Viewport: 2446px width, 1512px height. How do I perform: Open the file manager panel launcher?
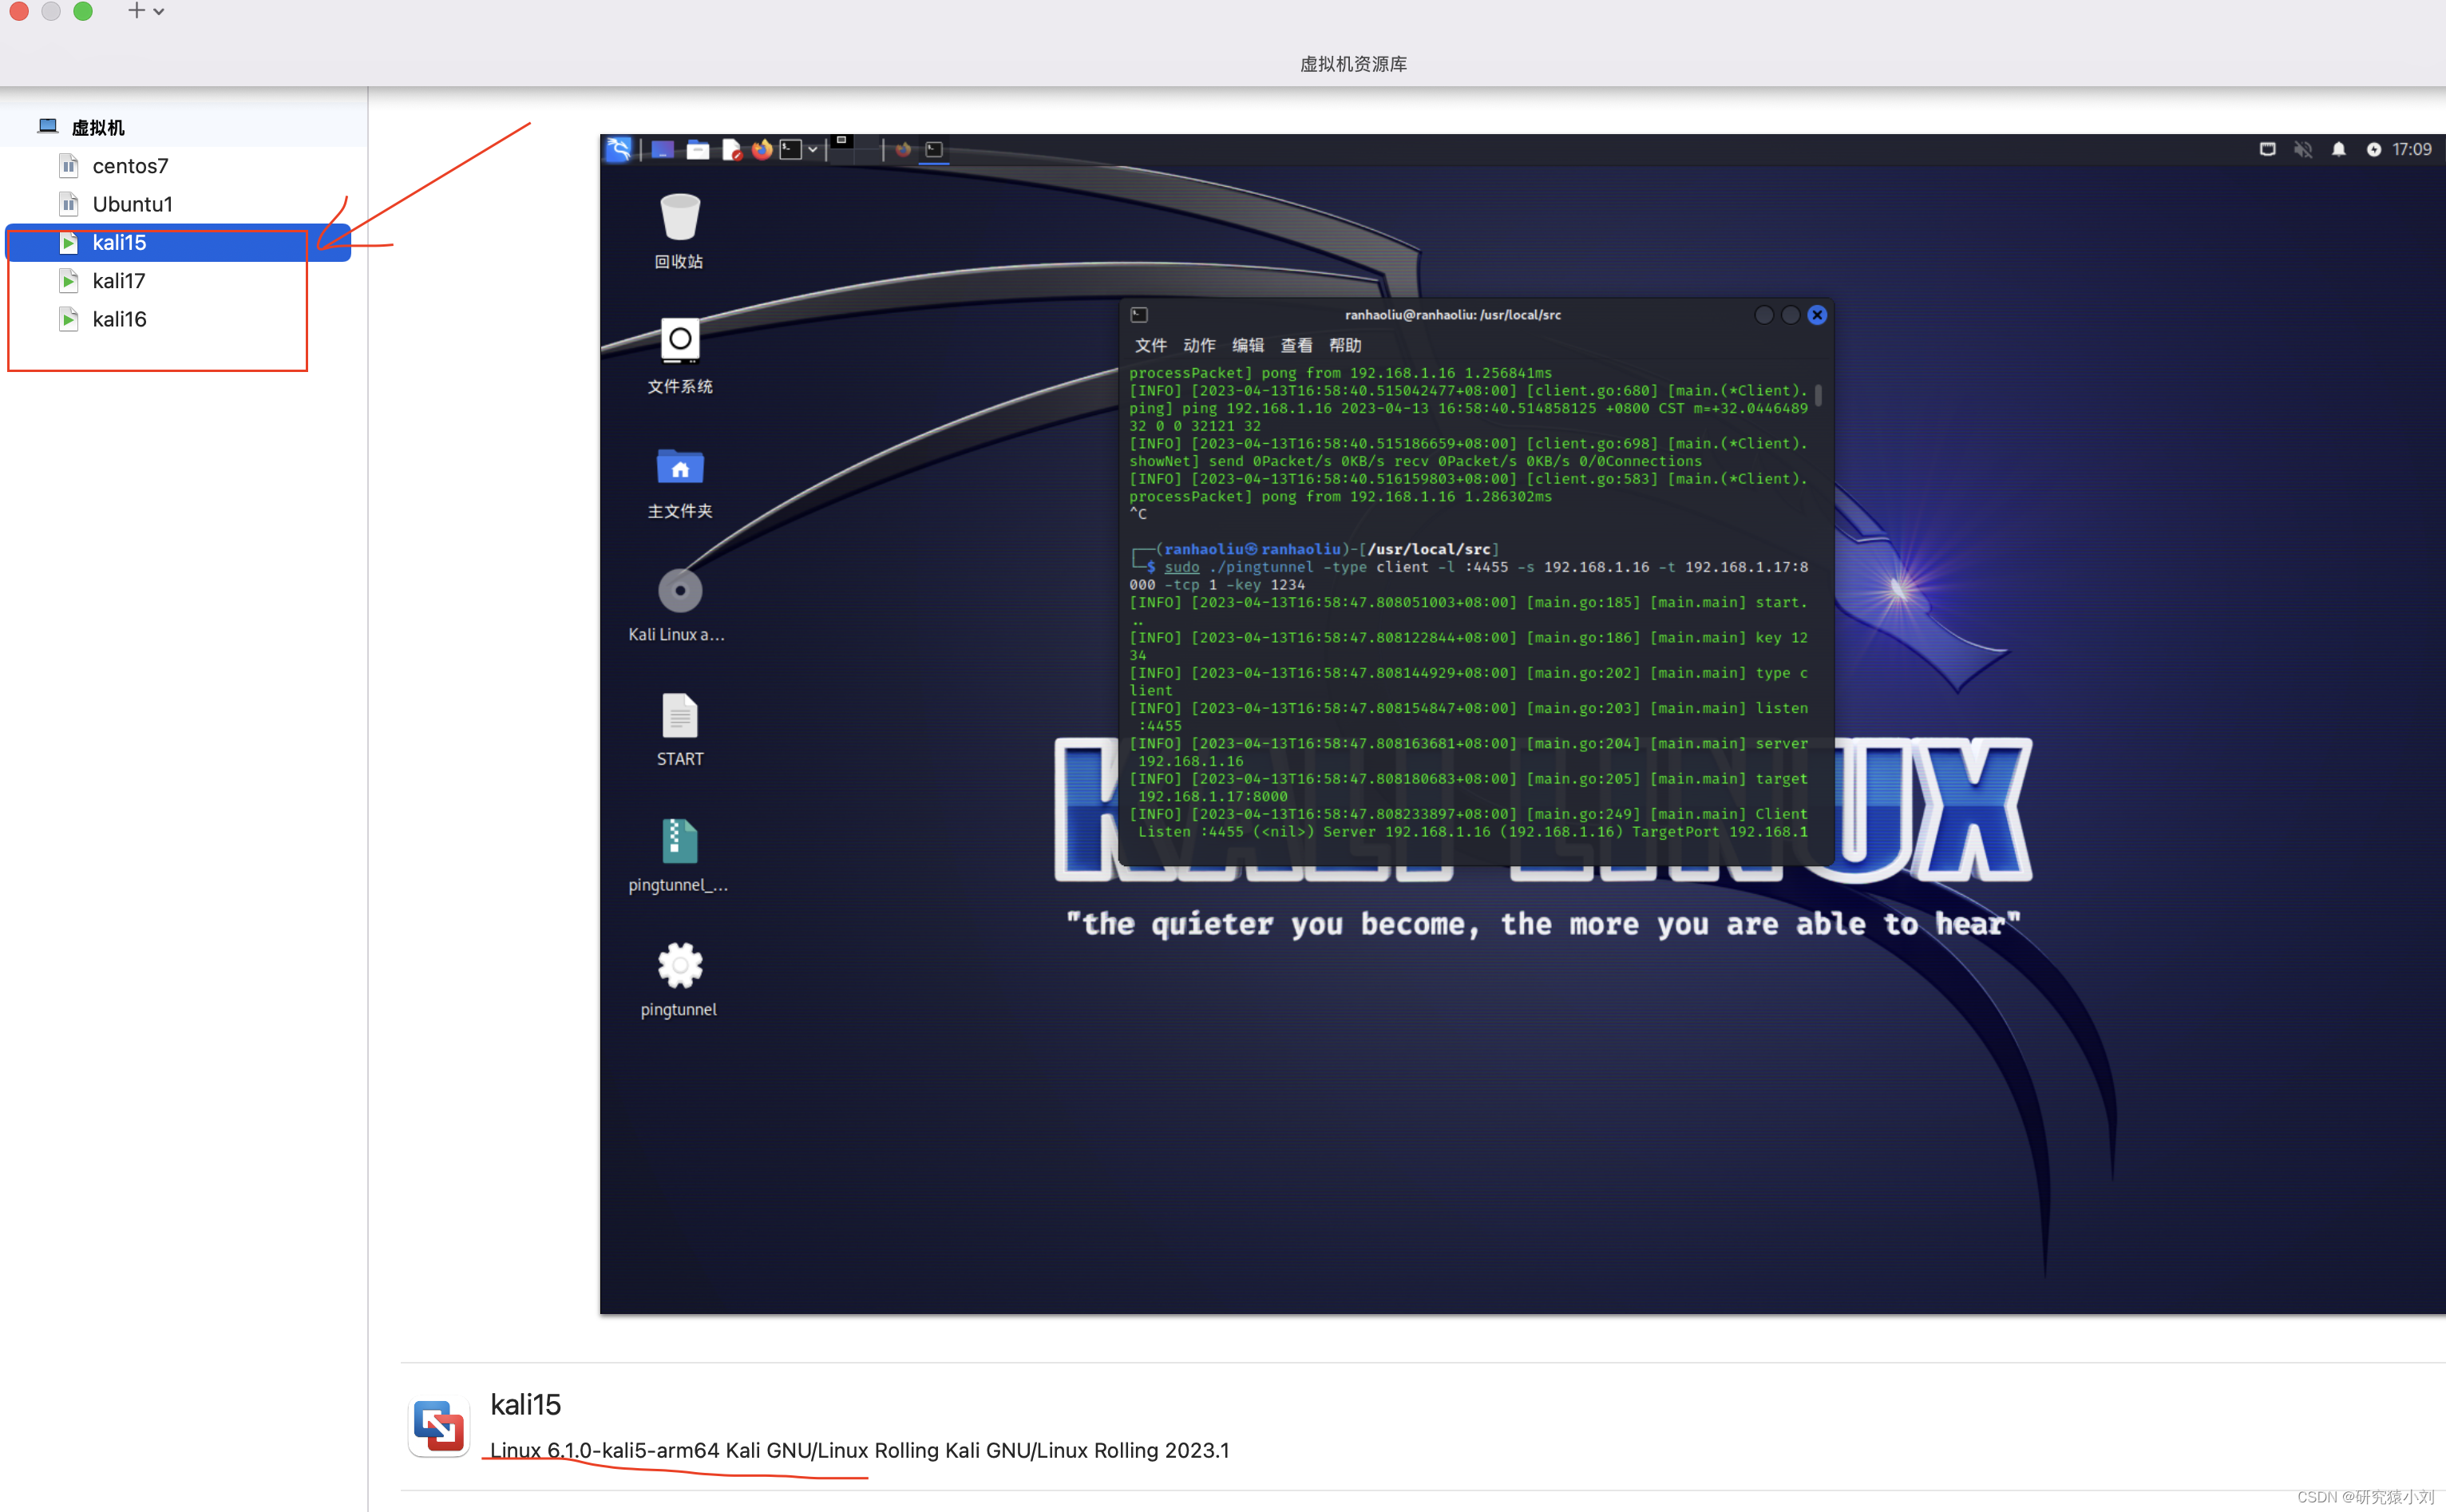[698, 149]
